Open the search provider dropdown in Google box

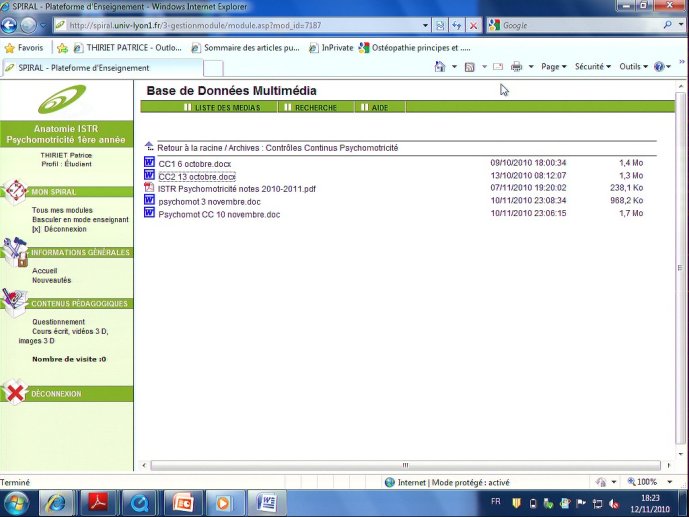pos(681,25)
